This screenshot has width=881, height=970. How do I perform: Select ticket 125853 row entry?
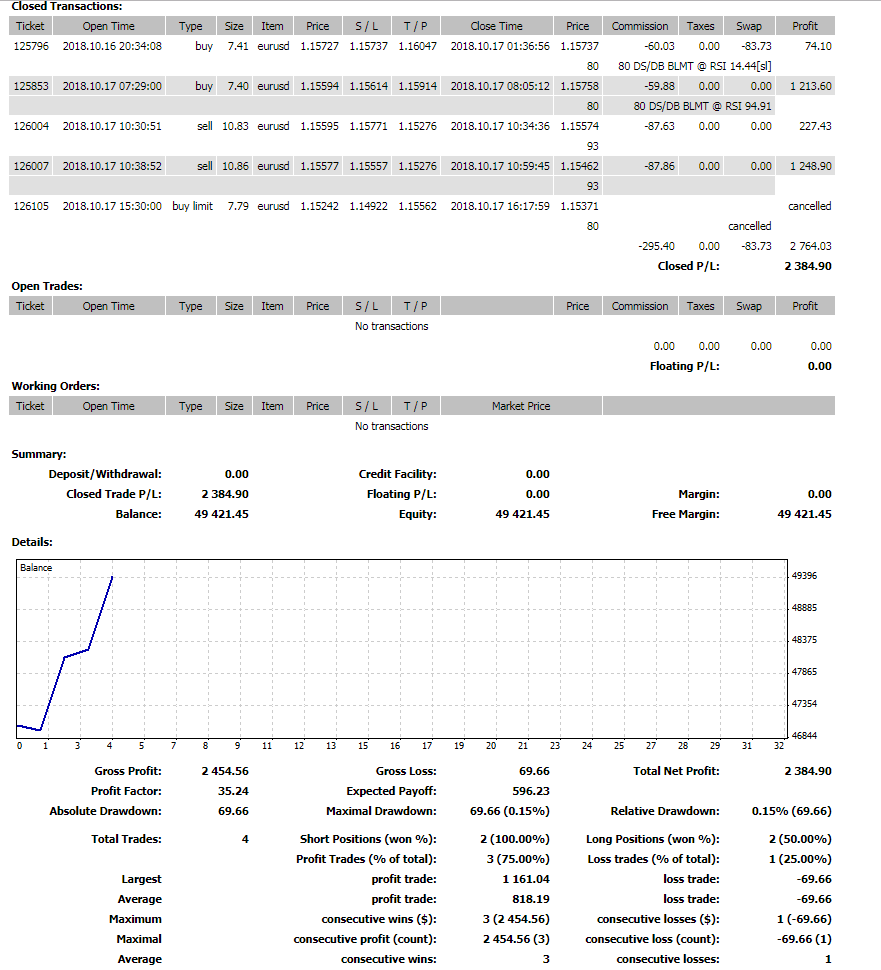tap(30, 86)
